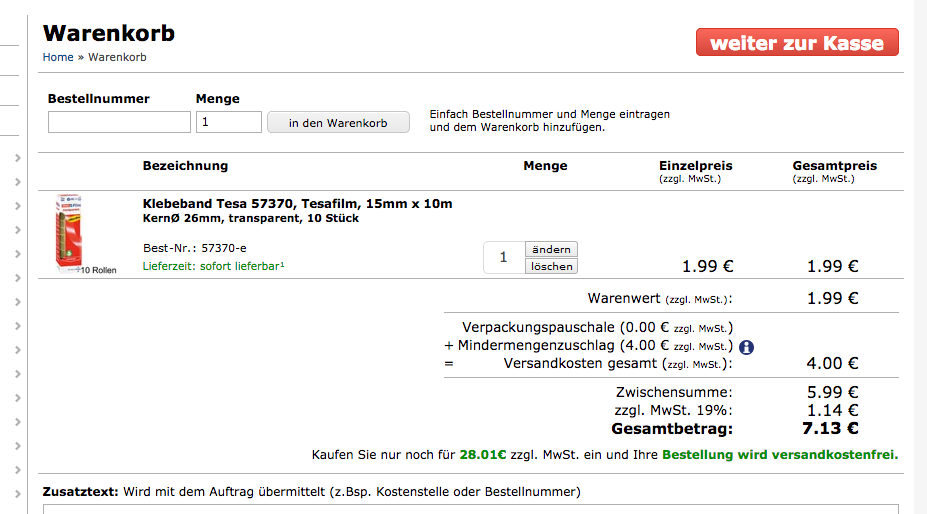Click the MwSt. 19% value 1.14 €
The height and width of the screenshot is (514, 927).
(x=832, y=410)
